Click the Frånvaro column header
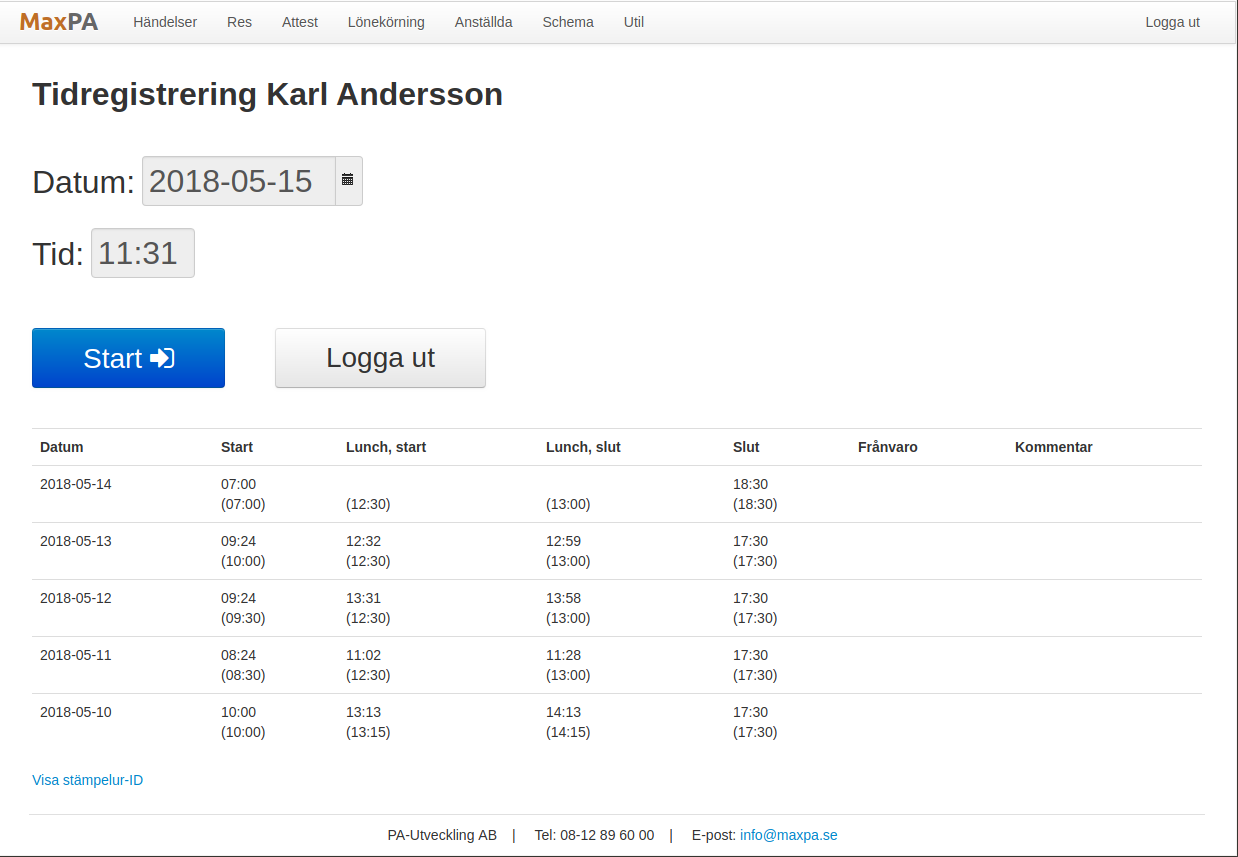 888,447
